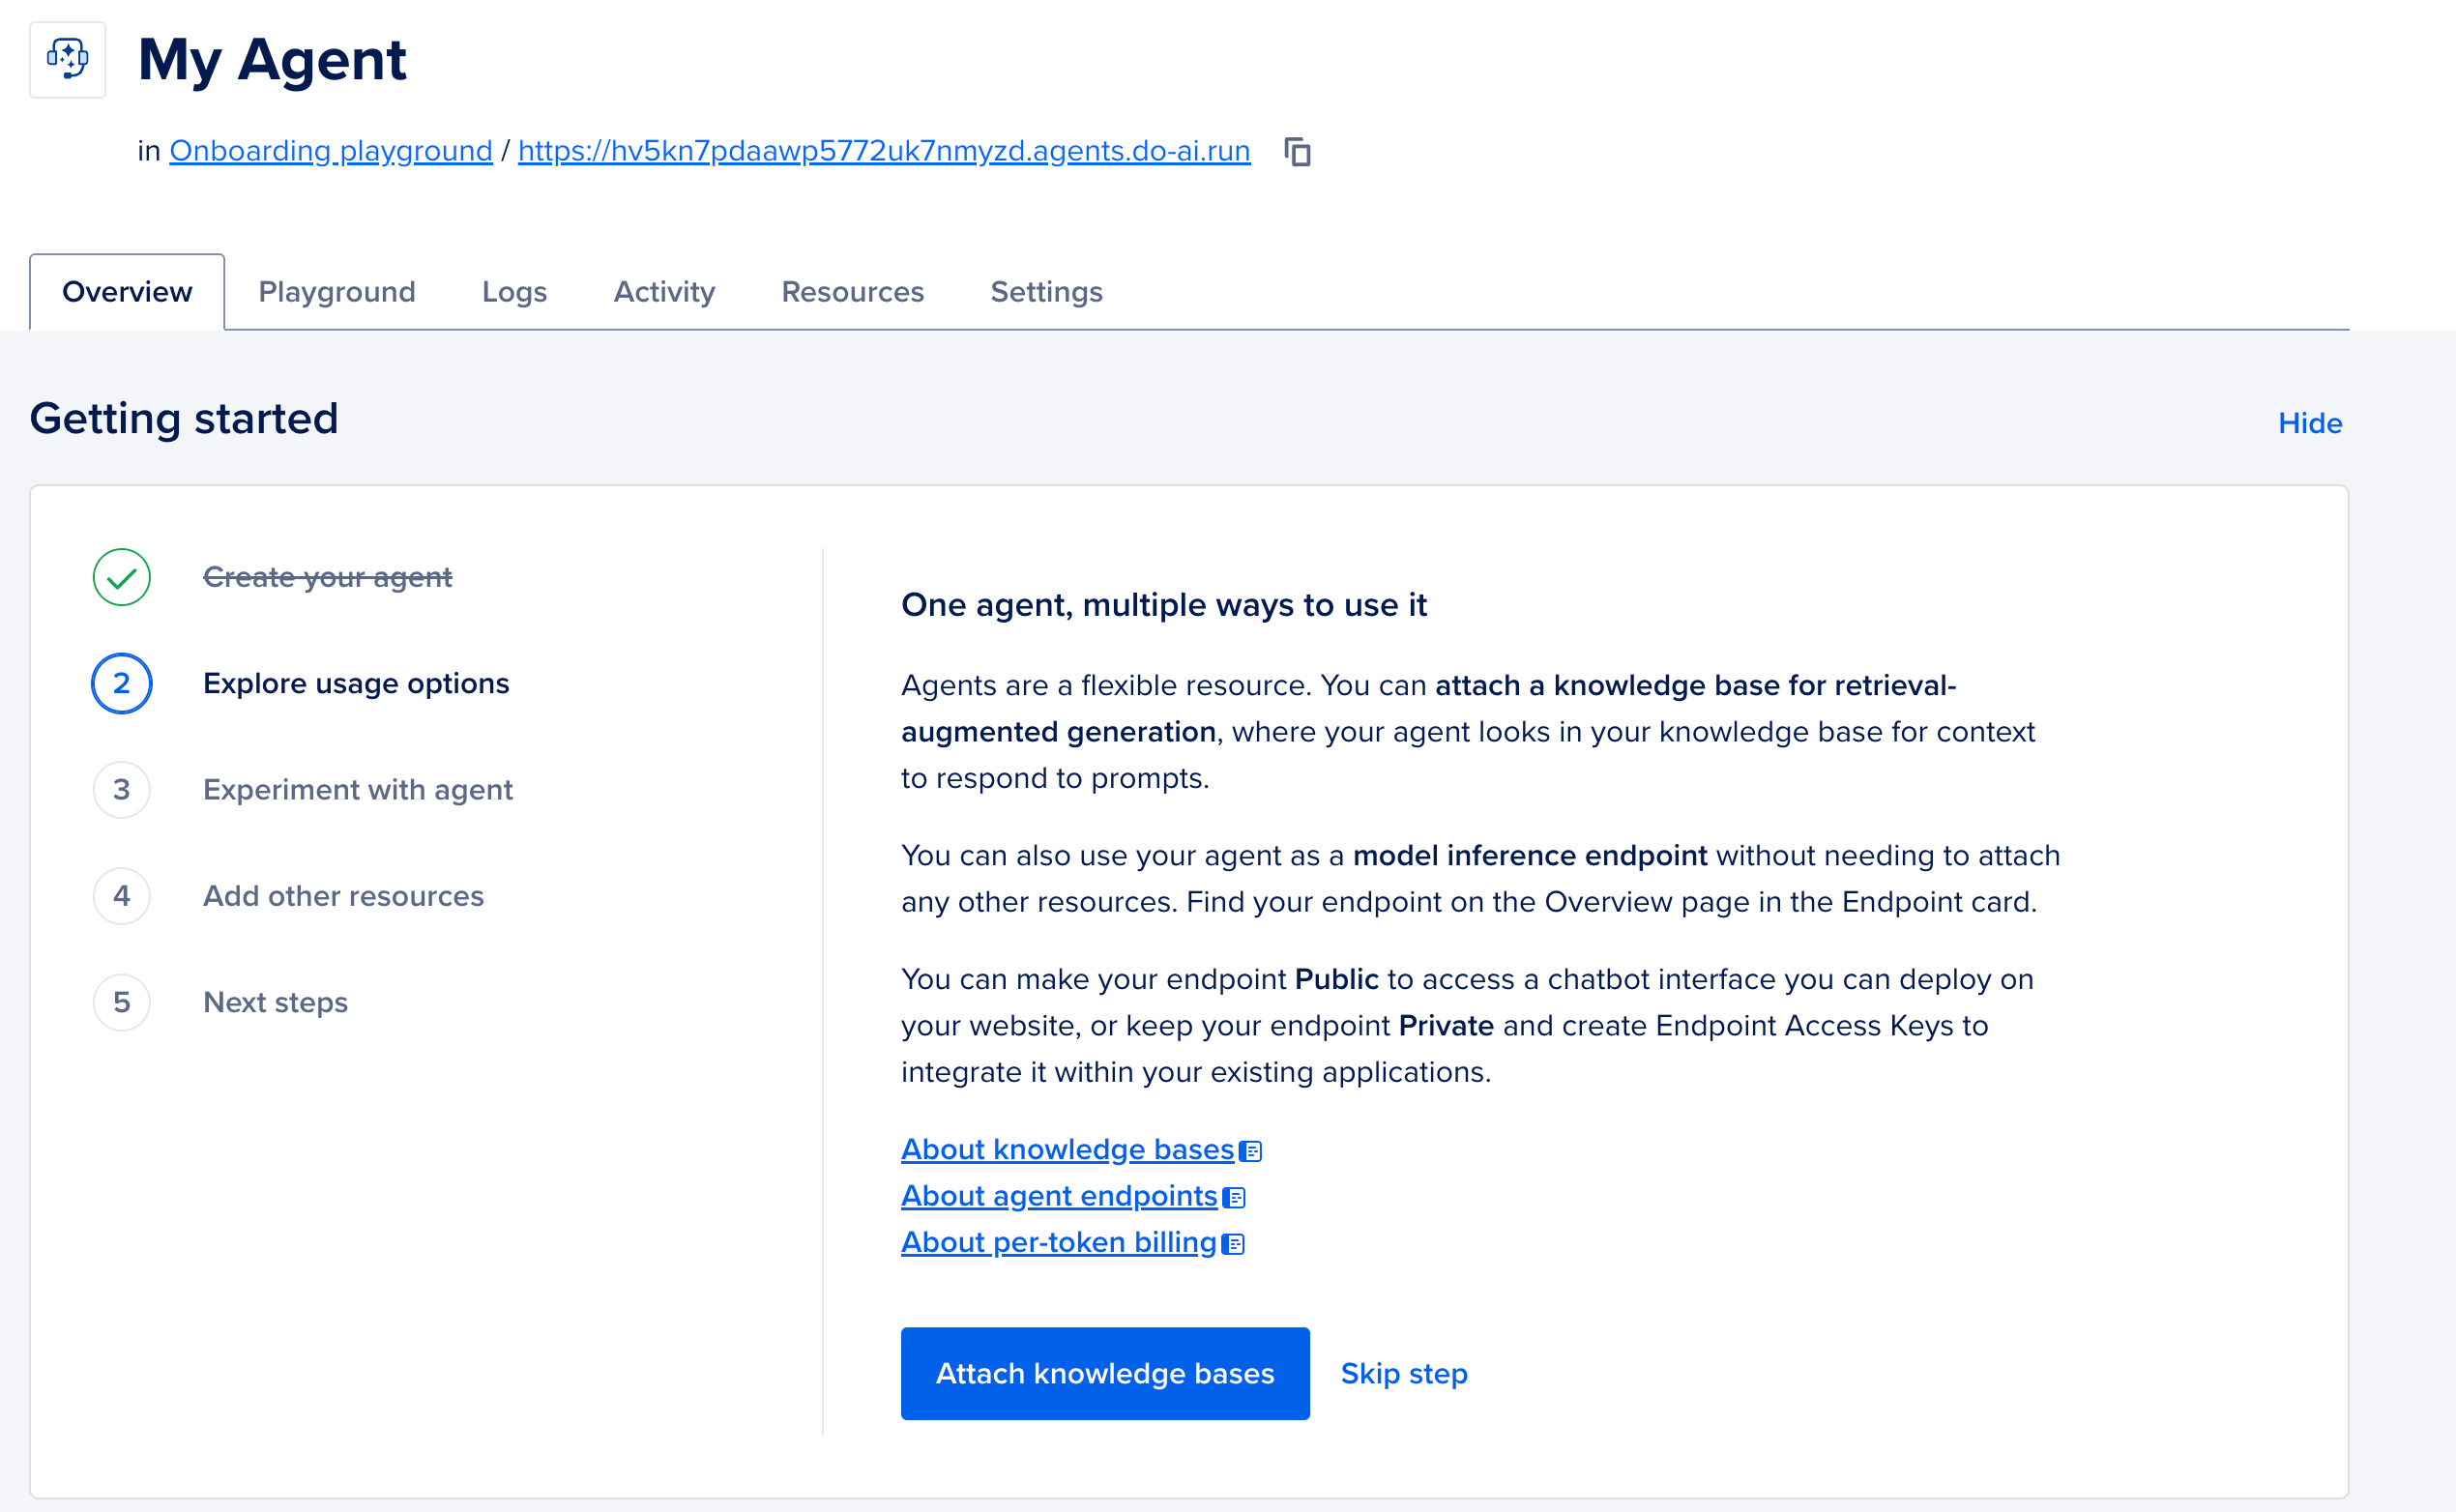Go to the Activity tab

pos(664,292)
